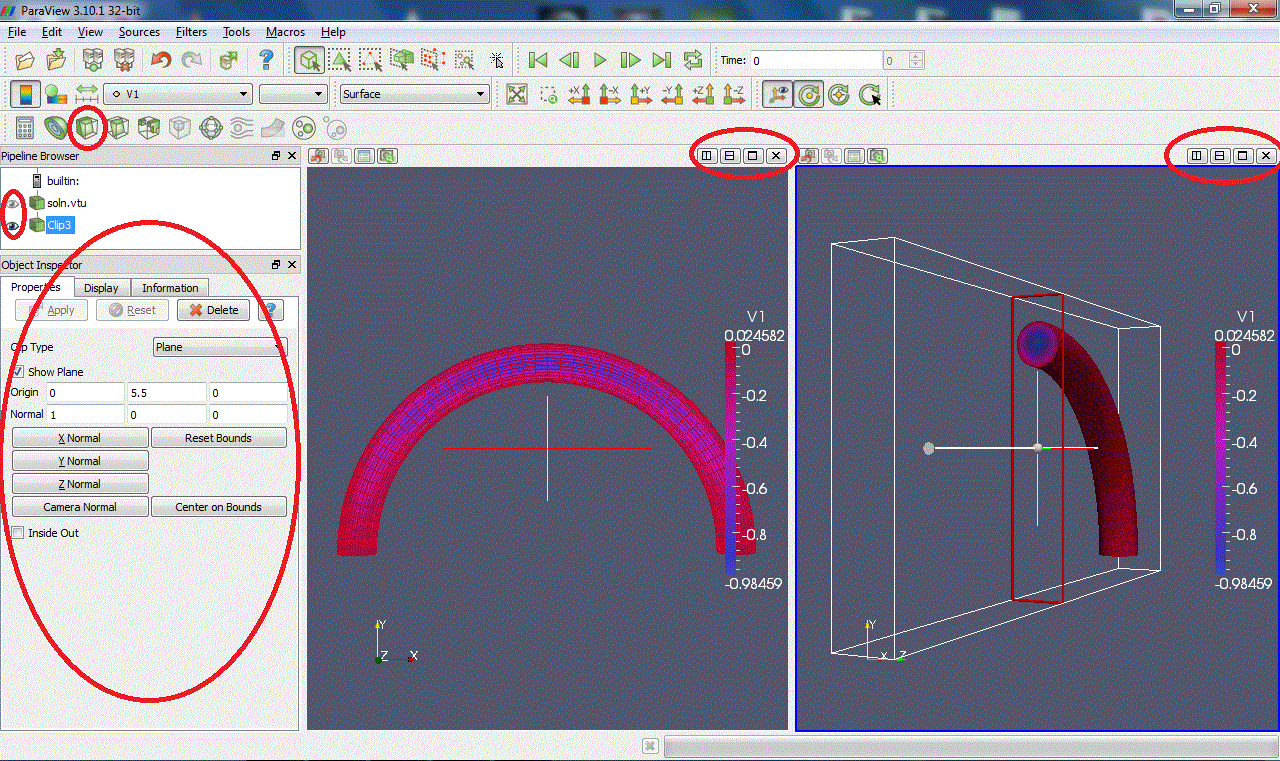1280x761 pixels.
Task: Set view direction to -Y
Action: click(673, 95)
